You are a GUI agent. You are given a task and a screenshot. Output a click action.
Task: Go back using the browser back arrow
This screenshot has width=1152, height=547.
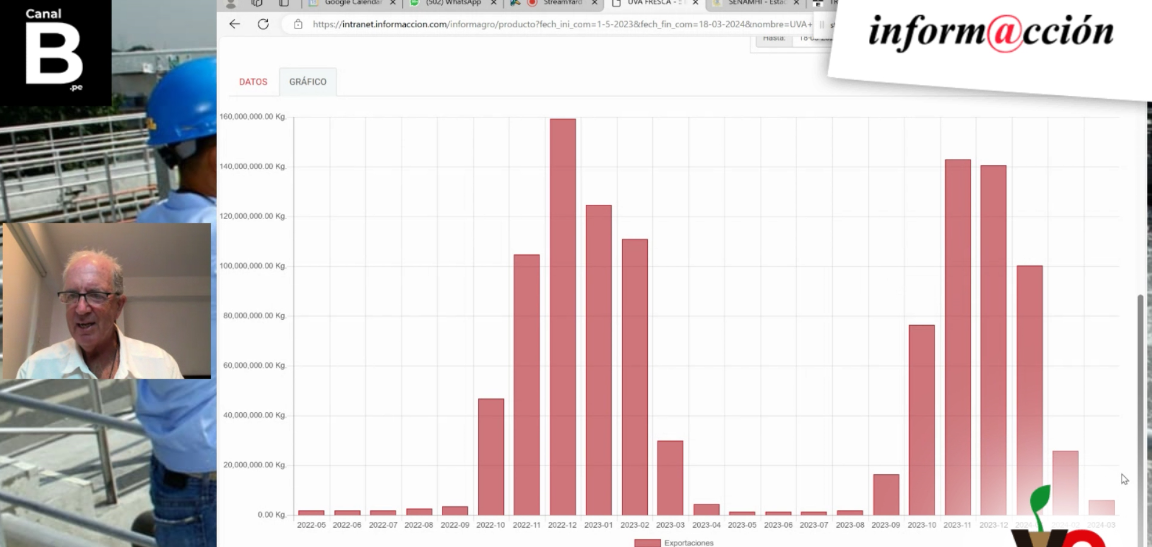point(234,24)
